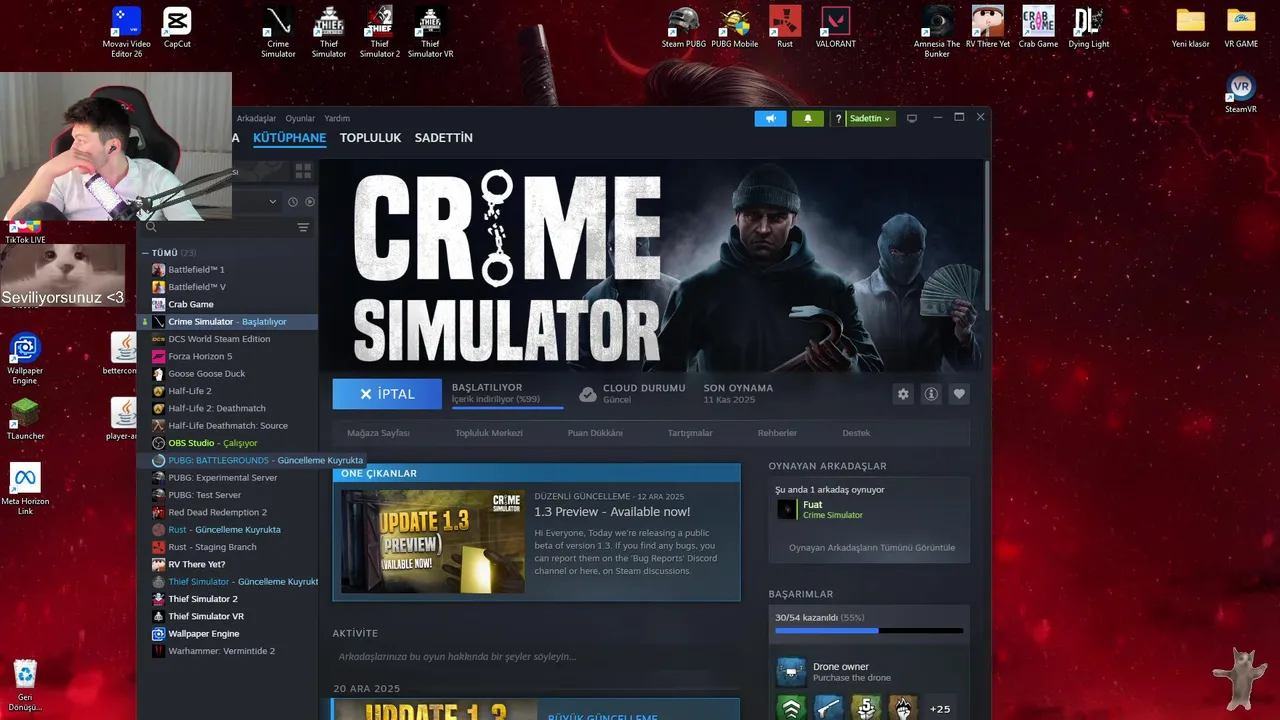Open the Tartışmalar link
1280x720 pixels.
coord(690,433)
